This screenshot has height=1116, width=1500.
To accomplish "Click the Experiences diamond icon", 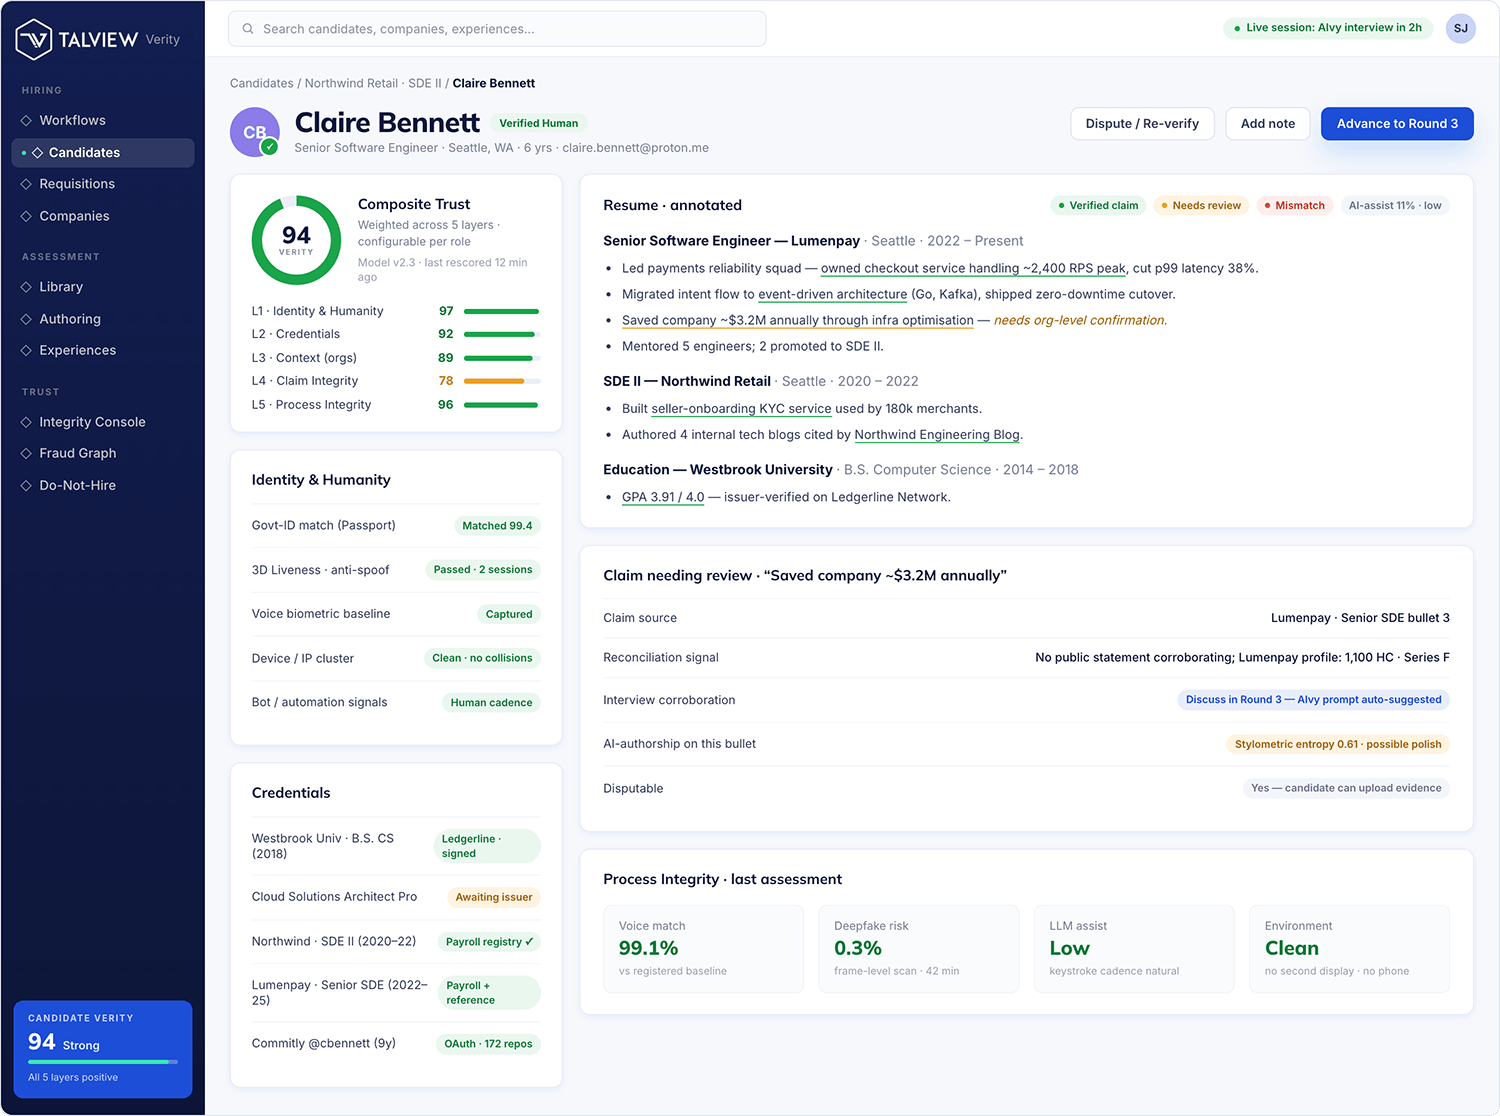I will 26,350.
